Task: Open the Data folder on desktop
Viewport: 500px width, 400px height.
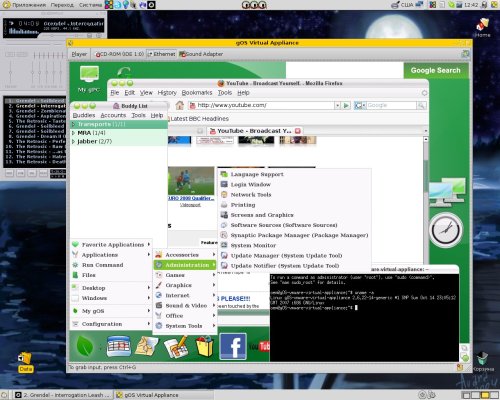Action: (x=25, y=362)
